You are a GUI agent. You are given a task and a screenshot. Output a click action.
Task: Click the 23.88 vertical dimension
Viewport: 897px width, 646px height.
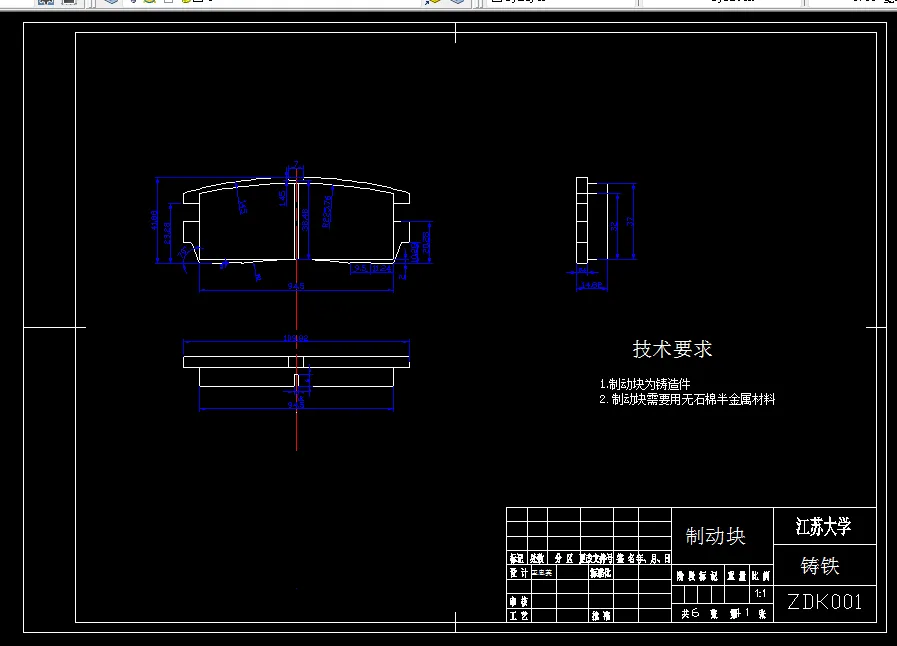167,233
